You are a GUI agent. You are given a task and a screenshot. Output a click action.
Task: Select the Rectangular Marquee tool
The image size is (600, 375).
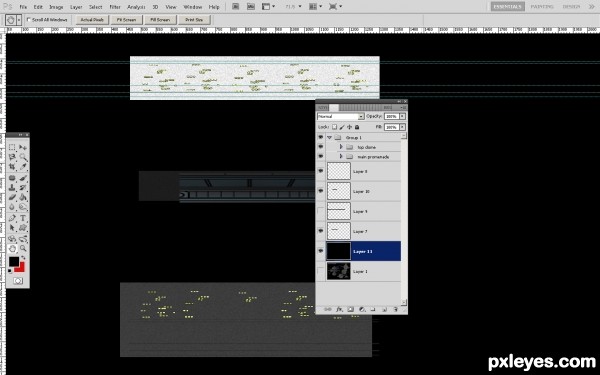[x=12, y=147]
